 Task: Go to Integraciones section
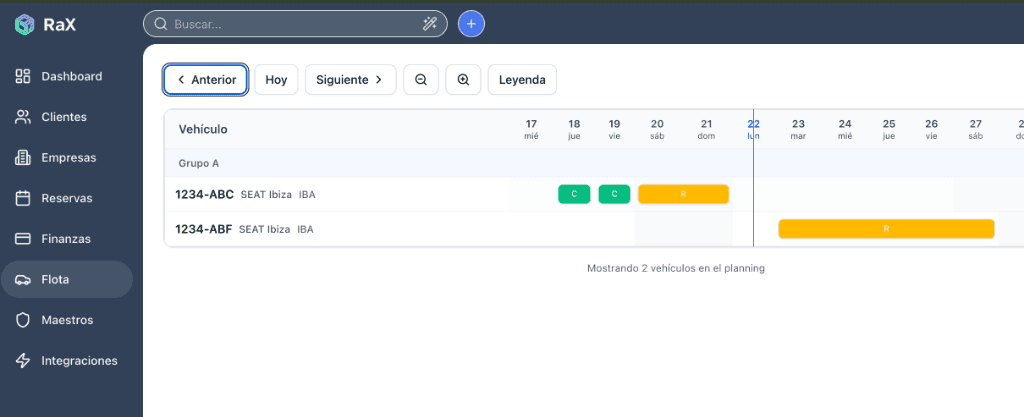pos(79,361)
